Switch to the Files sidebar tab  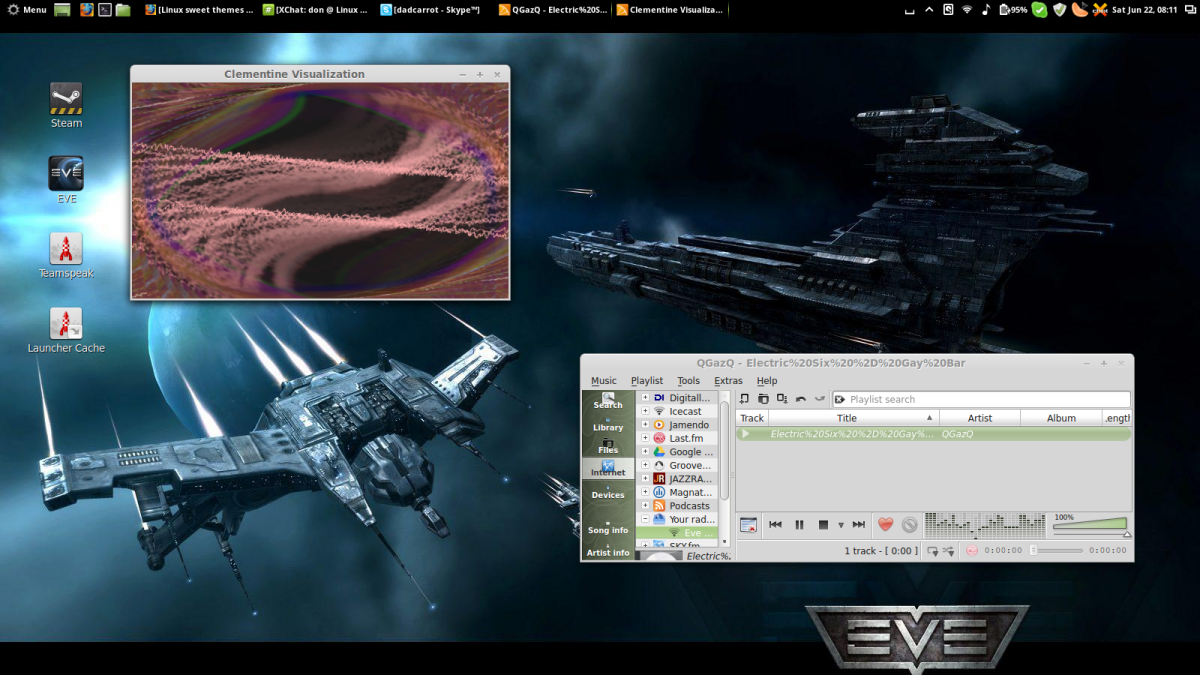tap(608, 446)
